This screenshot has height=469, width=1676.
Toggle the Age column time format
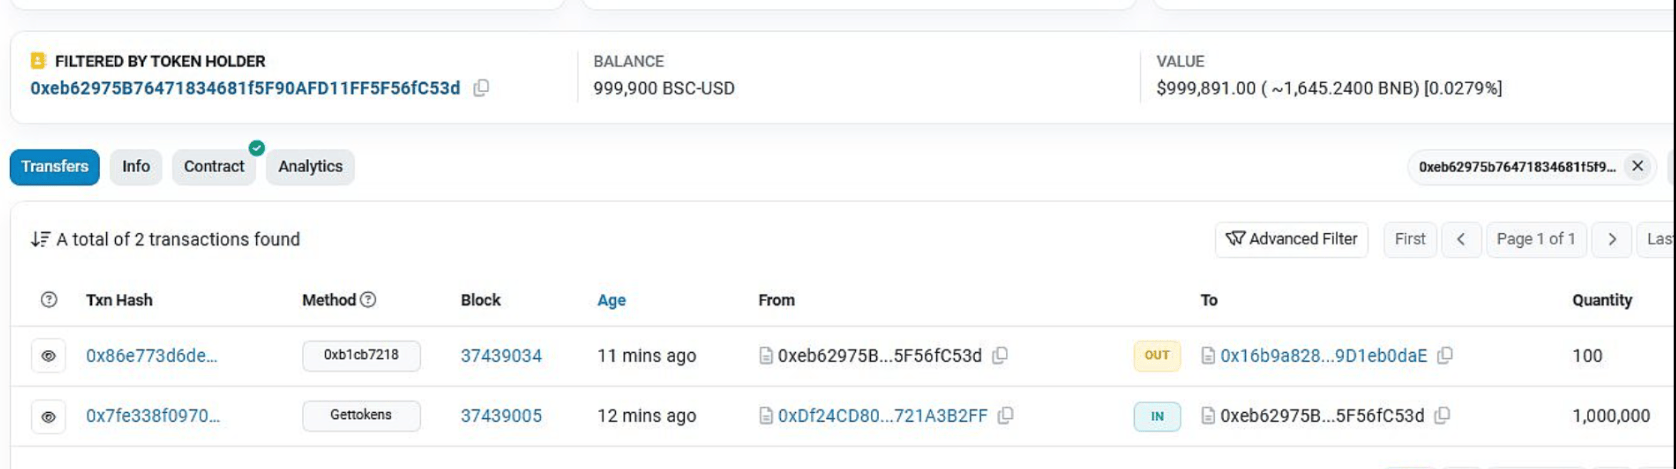[x=611, y=300]
